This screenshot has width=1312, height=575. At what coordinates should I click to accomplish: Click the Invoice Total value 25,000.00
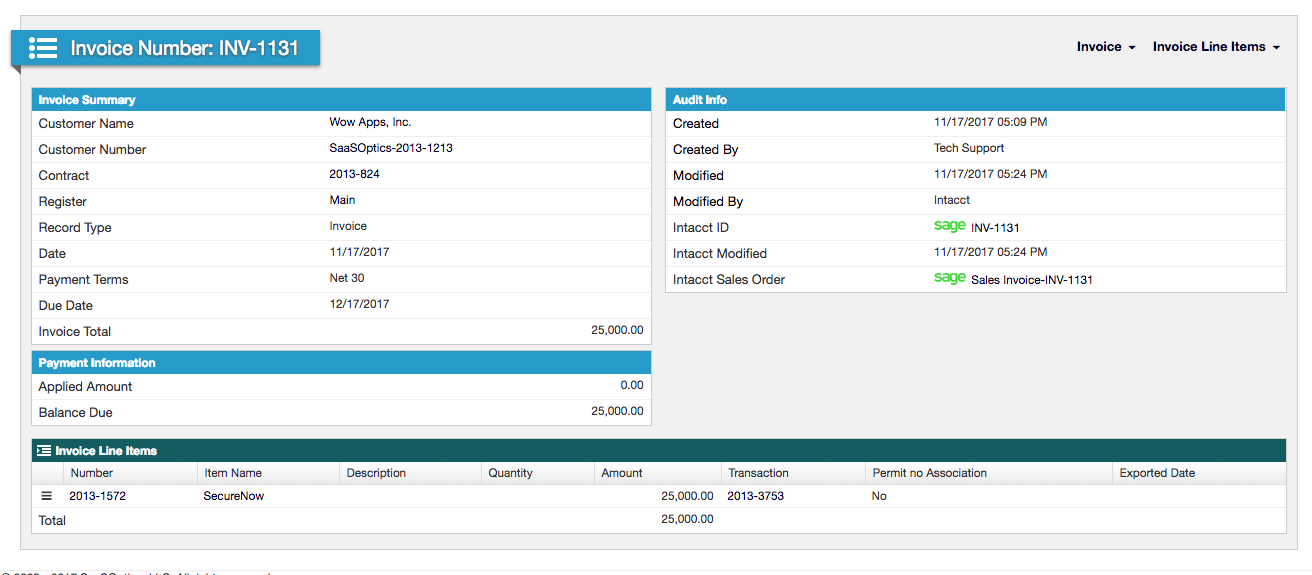pos(617,330)
